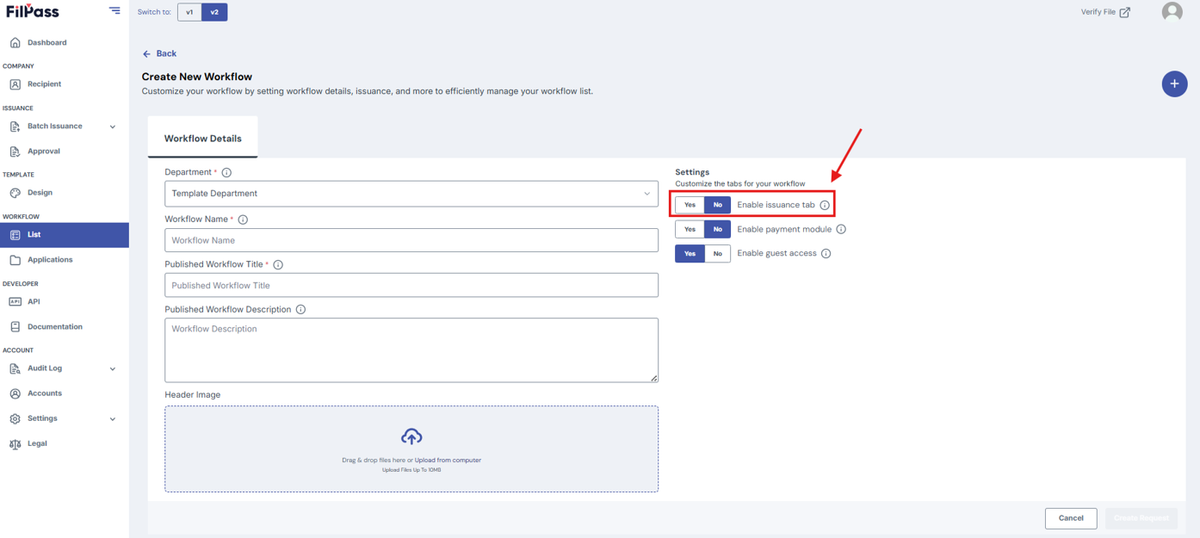1200x538 pixels.
Task: Click the Accounts user icon
Action: tap(15, 394)
